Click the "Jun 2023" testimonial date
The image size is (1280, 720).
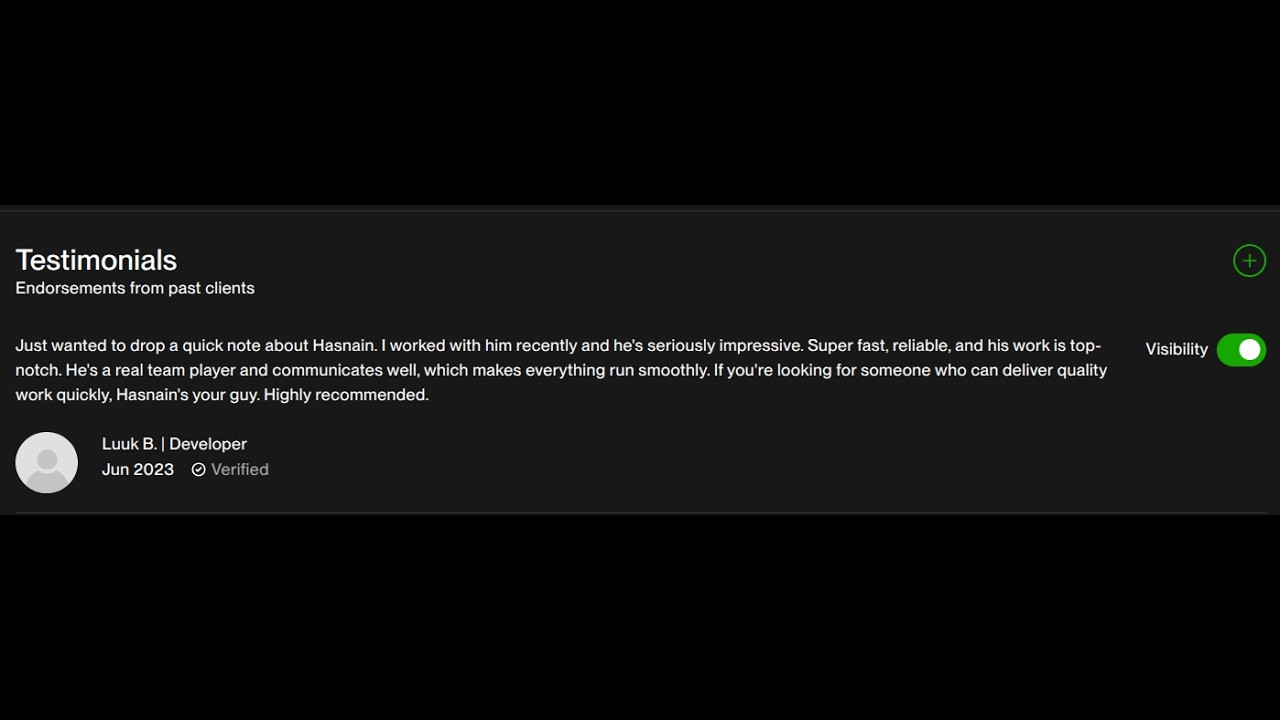tap(138, 470)
